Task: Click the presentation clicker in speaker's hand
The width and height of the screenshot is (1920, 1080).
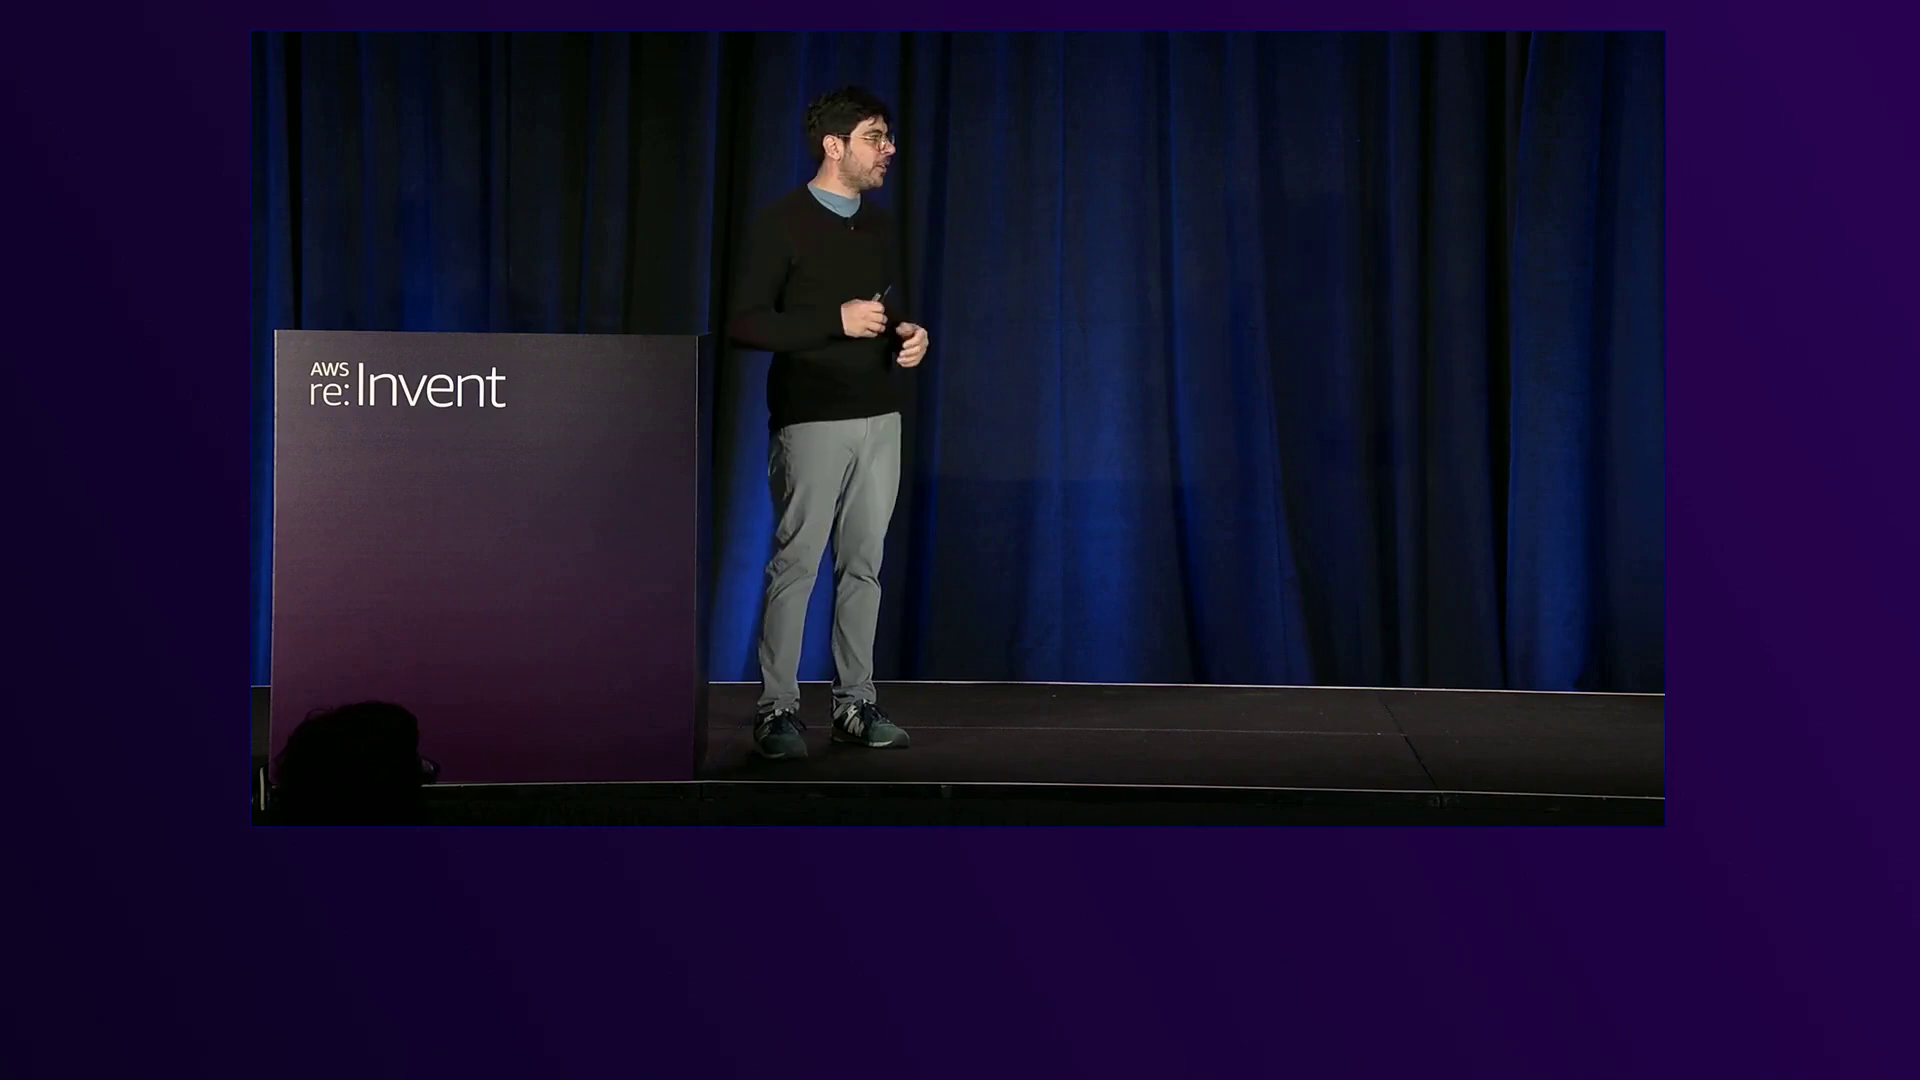Action: (x=882, y=294)
